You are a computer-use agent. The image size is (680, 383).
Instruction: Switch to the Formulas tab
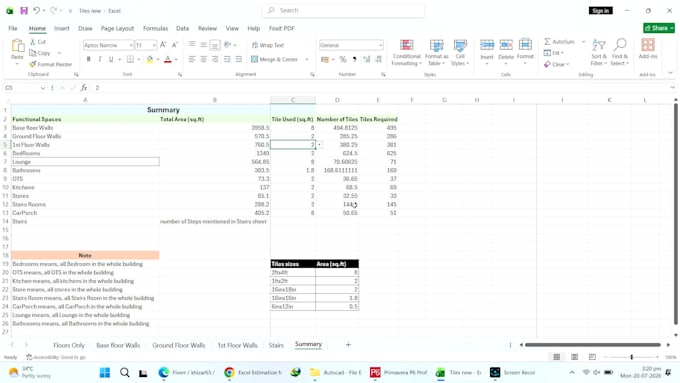pos(155,28)
